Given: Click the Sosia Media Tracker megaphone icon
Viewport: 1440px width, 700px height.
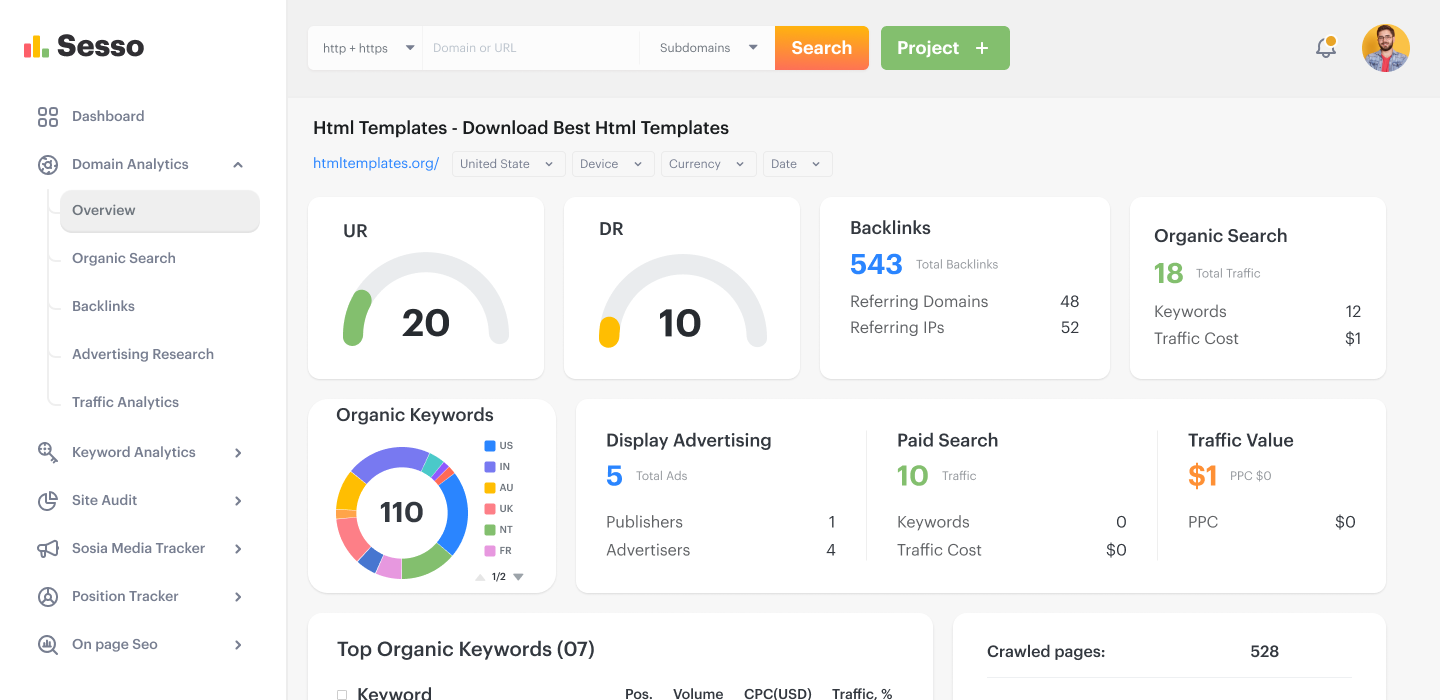Looking at the screenshot, I should pyautogui.click(x=47, y=548).
